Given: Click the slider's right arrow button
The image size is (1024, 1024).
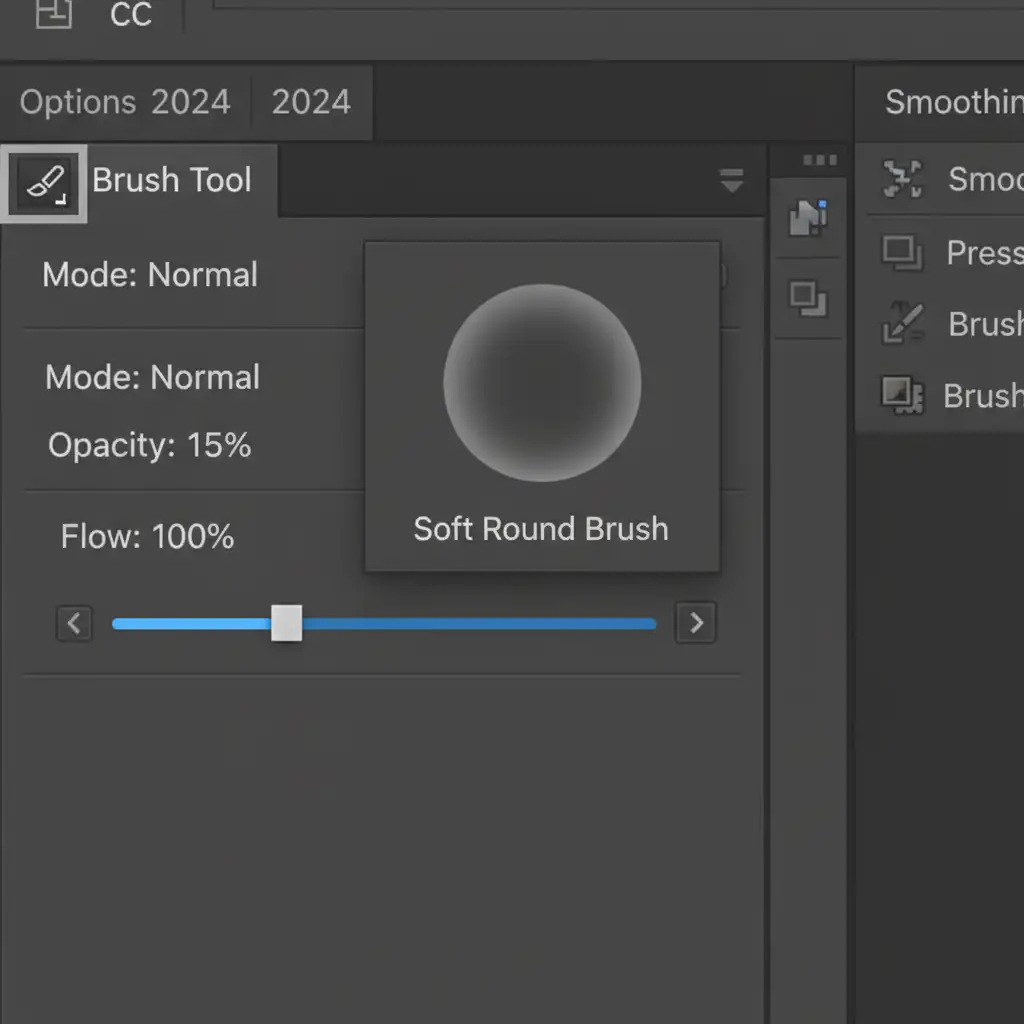Looking at the screenshot, I should (x=696, y=624).
